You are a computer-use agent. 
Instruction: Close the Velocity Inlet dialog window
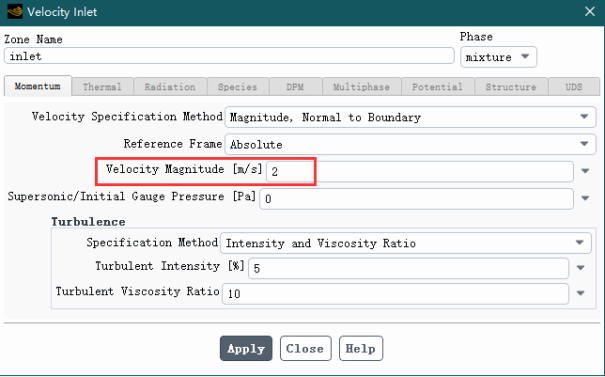[590, 12]
